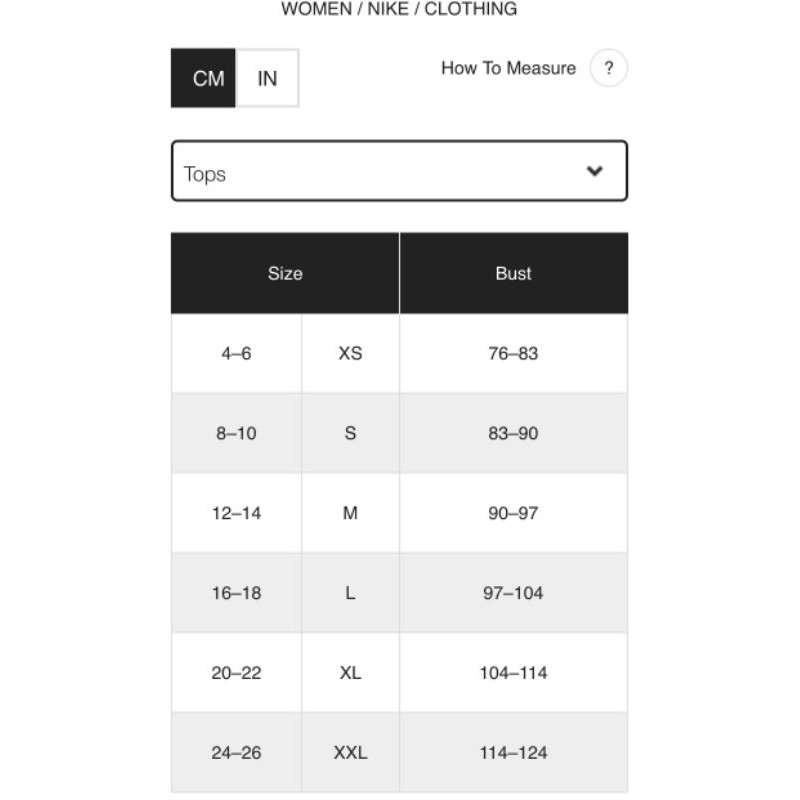
Task: Click the L size cell
Action: tap(351, 593)
